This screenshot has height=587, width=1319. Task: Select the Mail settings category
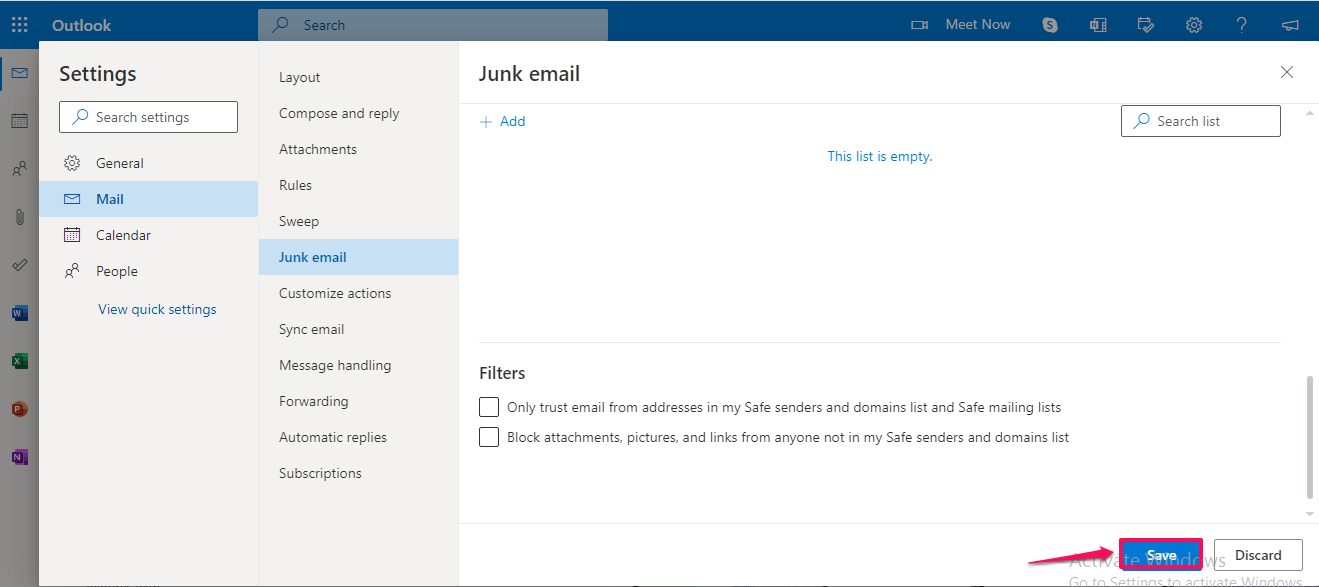coord(110,198)
